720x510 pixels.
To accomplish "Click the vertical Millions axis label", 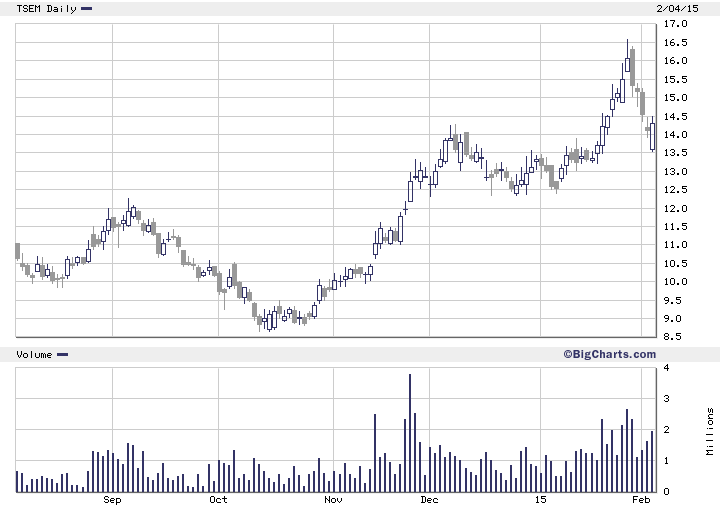I will [x=710, y=431].
